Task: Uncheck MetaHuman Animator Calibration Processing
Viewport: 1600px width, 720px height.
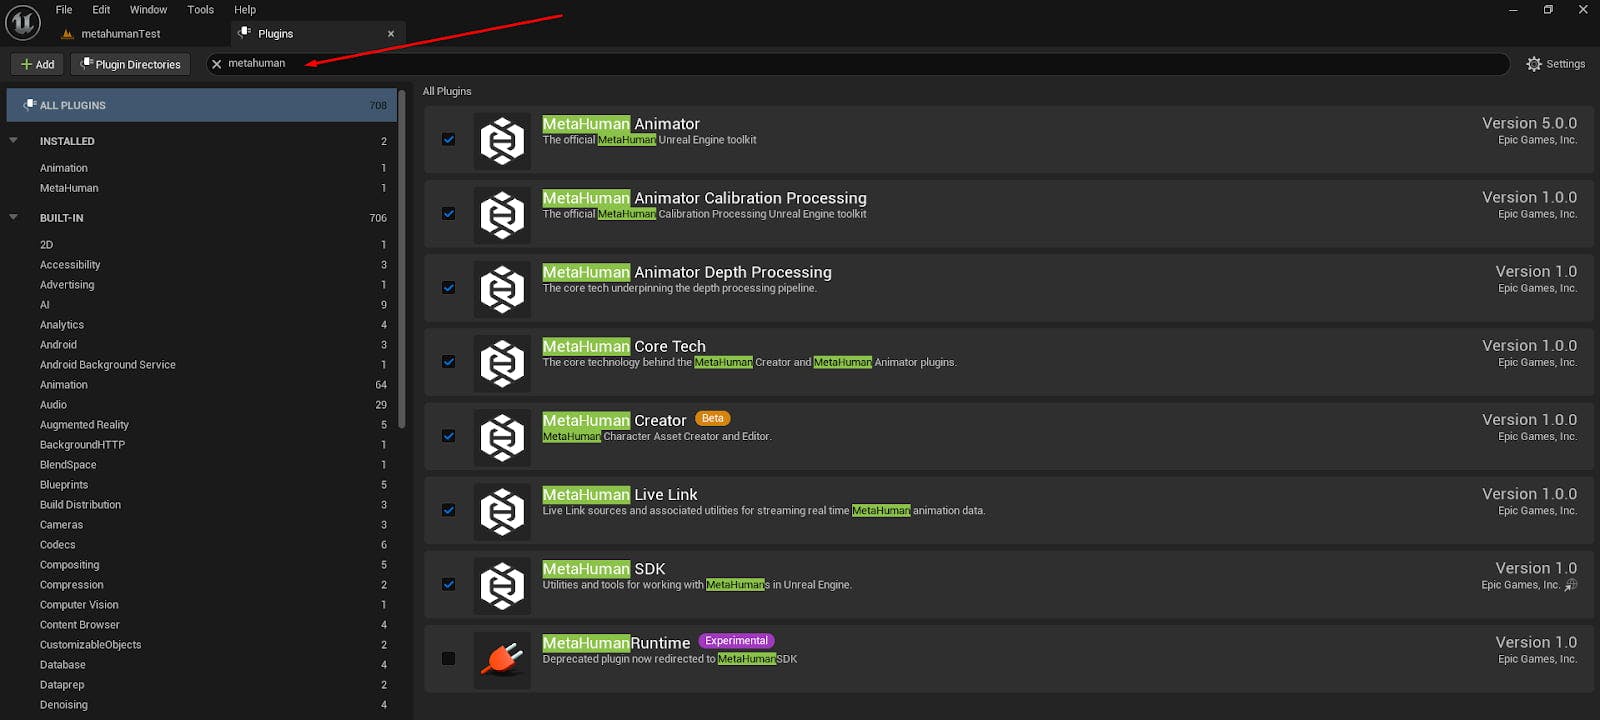Action: (448, 214)
